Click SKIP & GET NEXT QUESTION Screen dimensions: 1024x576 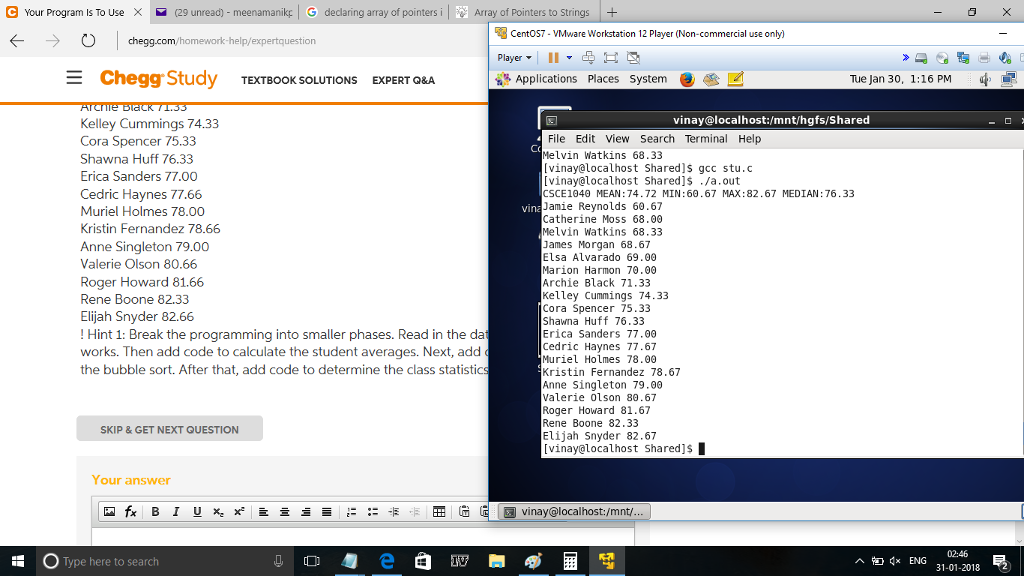pyautogui.click(x=169, y=428)
